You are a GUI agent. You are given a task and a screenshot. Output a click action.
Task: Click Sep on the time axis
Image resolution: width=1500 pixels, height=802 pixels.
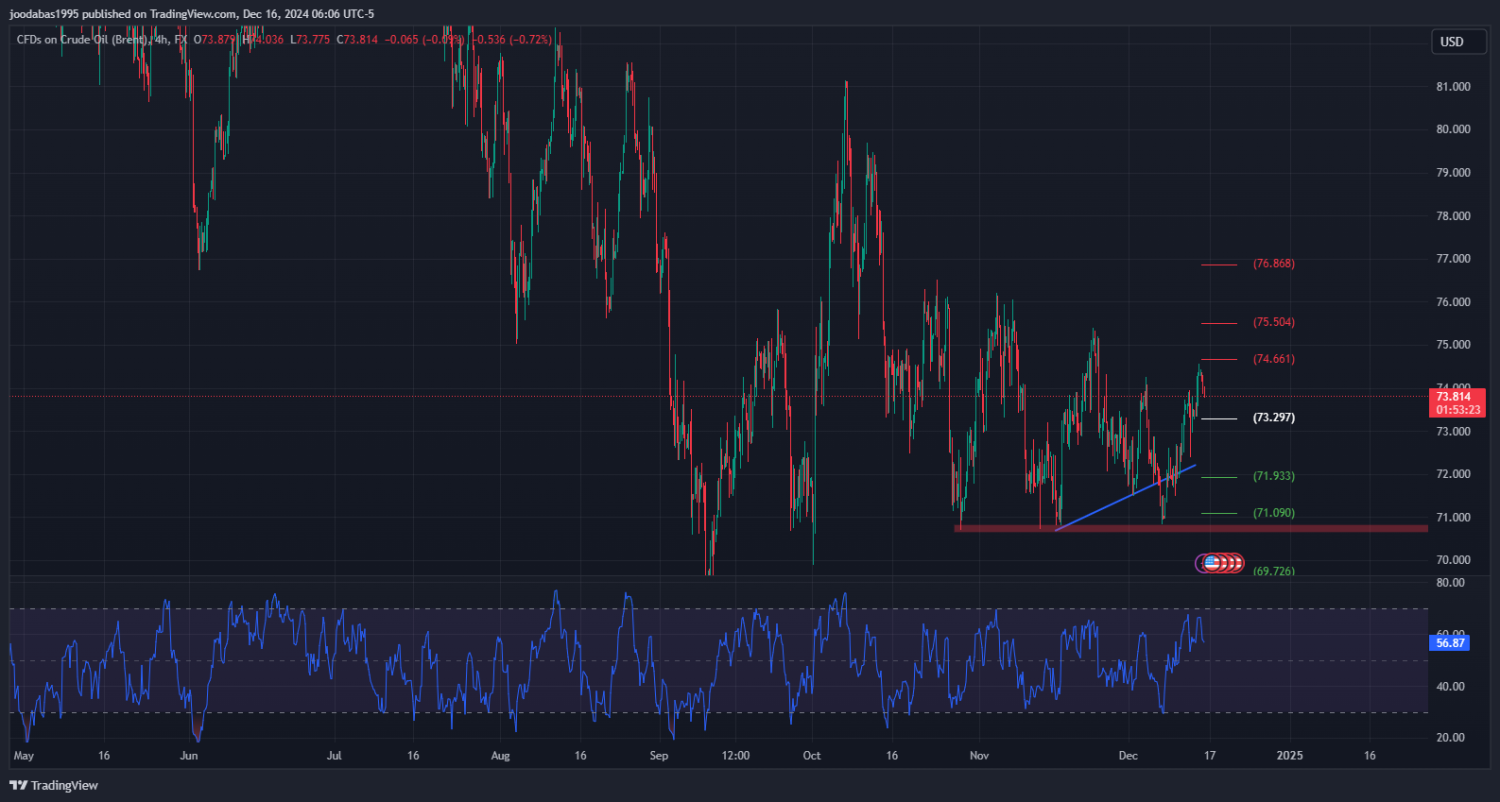(658, 756)
